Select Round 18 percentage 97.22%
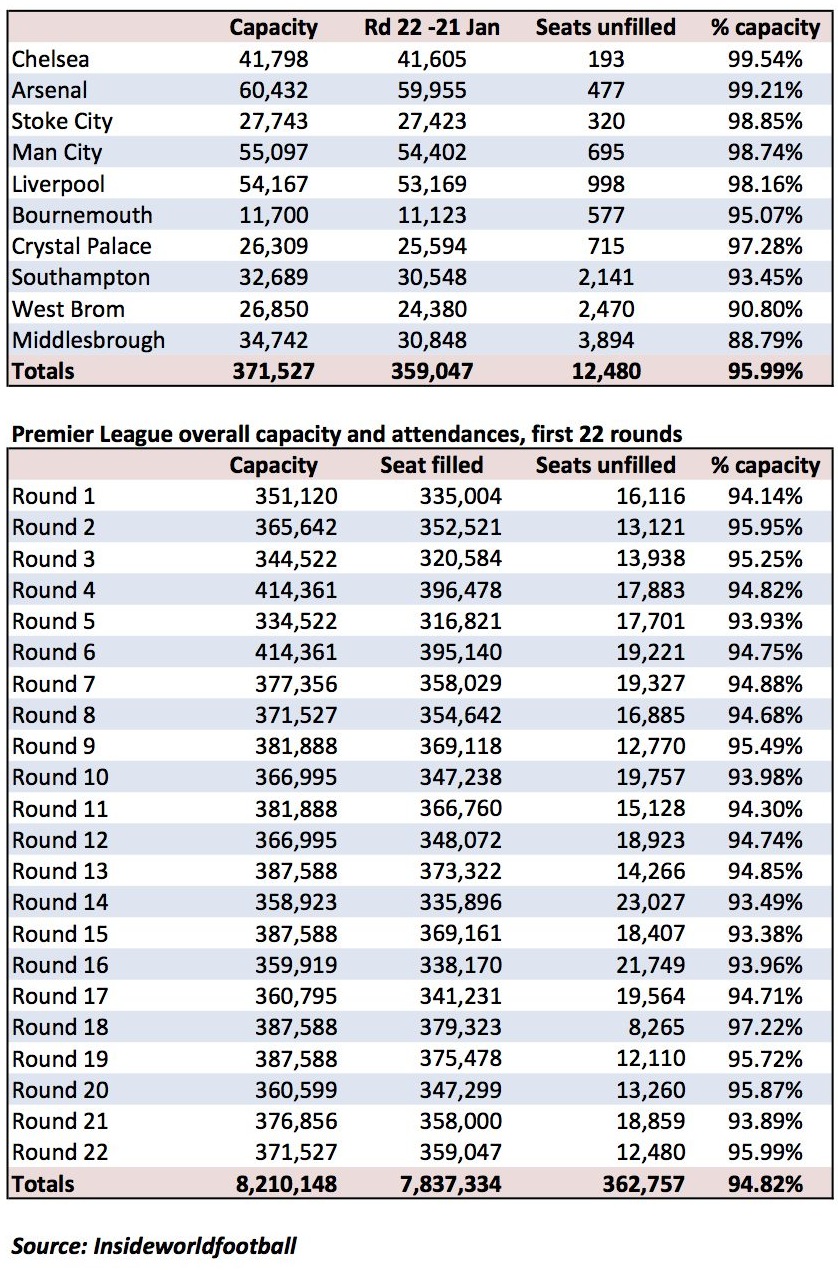This screenshot has width=838, height=1270. coord(765,1027)
